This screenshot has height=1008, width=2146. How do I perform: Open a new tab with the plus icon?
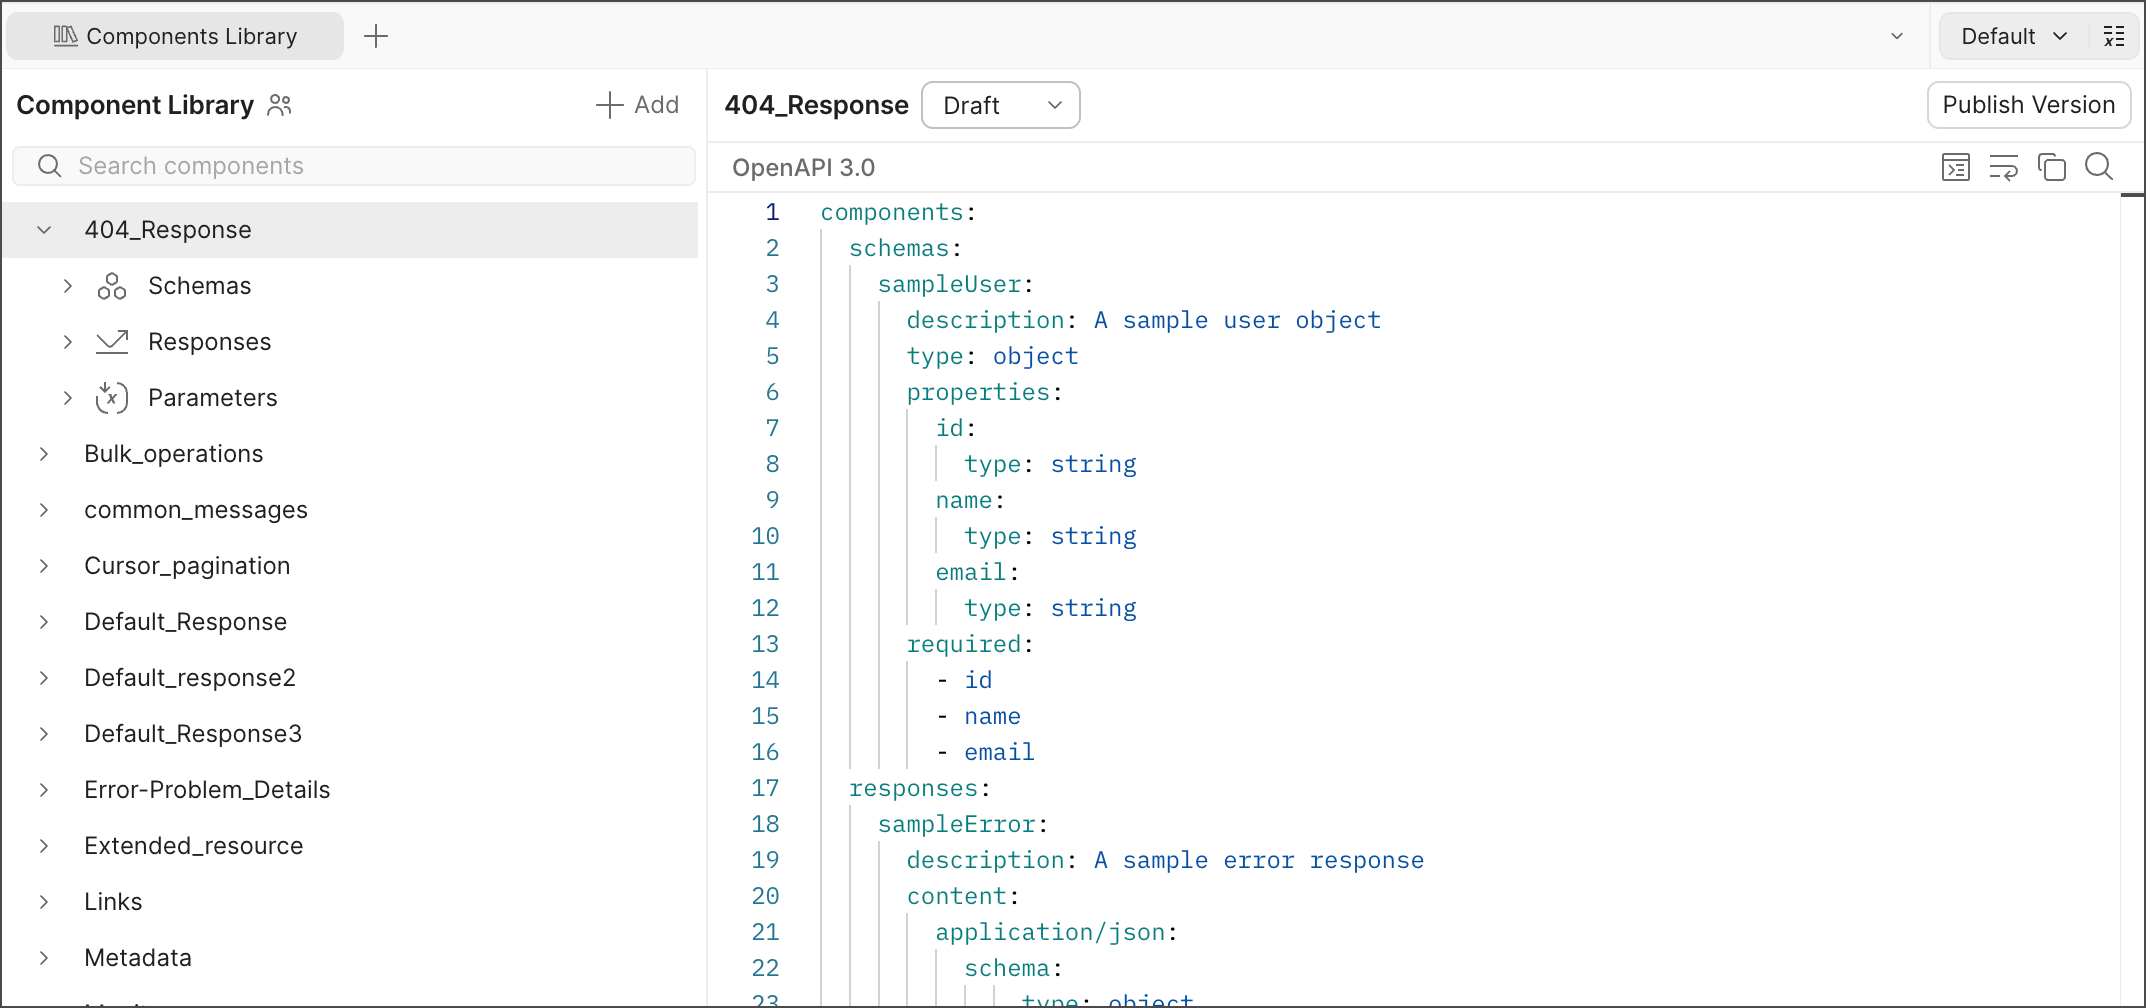tap(376, 37)
